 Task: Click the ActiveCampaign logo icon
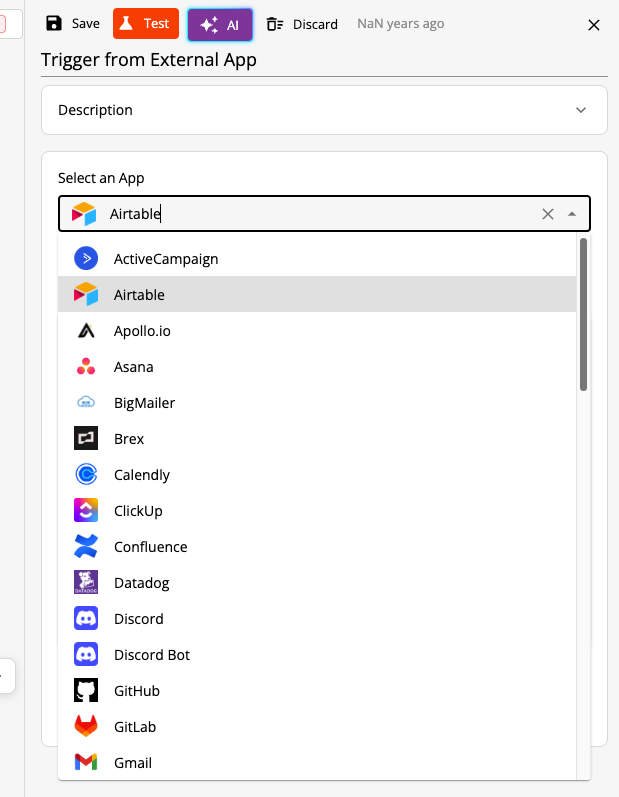(86, 259)
